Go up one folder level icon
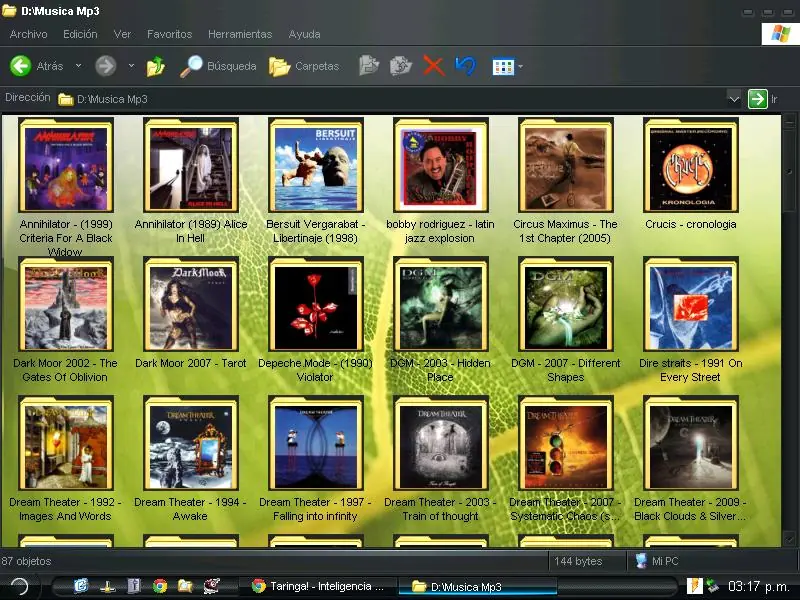The image size is (800, 600). (156, 66)
